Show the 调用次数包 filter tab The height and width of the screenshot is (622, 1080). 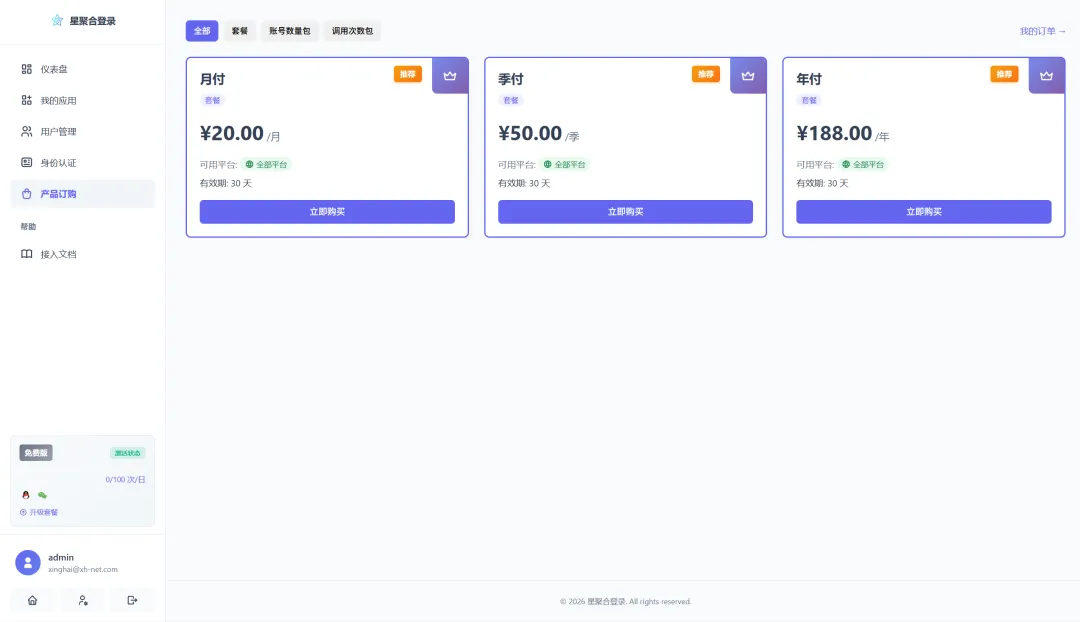(352, 31)
